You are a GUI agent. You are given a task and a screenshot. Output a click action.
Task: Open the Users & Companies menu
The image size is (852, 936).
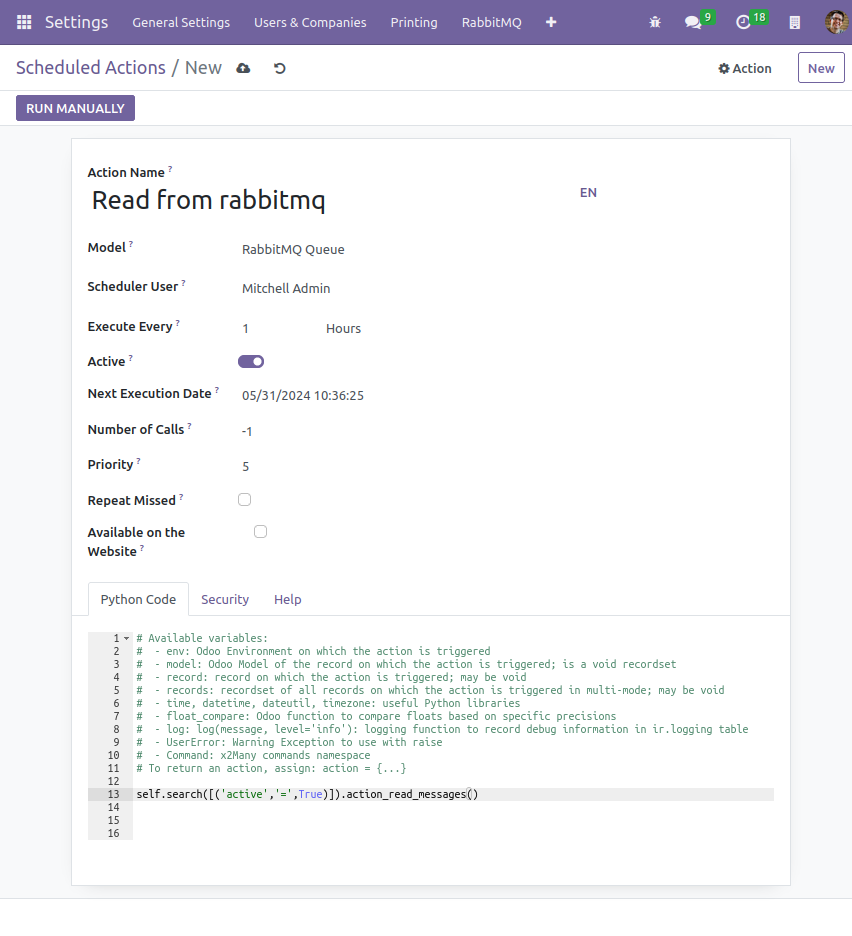(310, 22)
